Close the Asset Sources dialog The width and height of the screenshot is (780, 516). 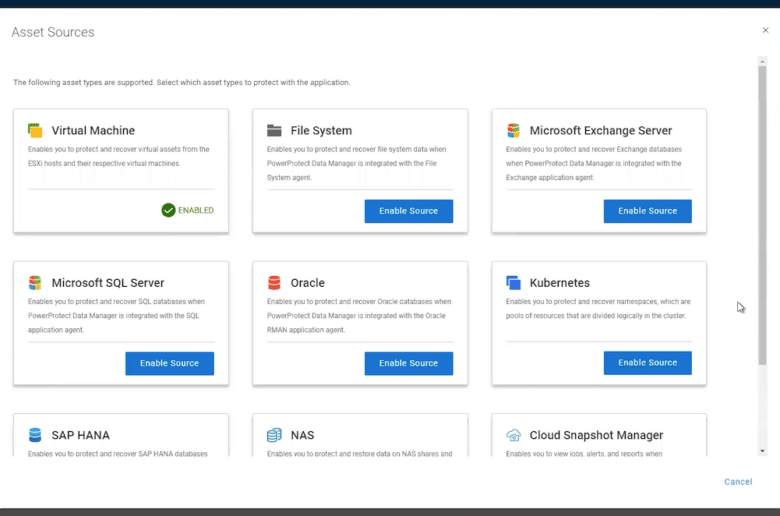(765, 30)
